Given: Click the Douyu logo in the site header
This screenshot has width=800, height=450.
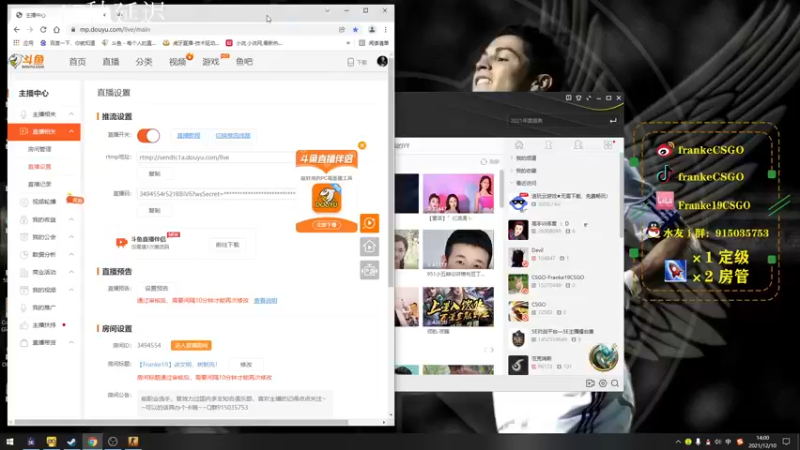Looking at the screenshot, I should (x=27, y=61).
